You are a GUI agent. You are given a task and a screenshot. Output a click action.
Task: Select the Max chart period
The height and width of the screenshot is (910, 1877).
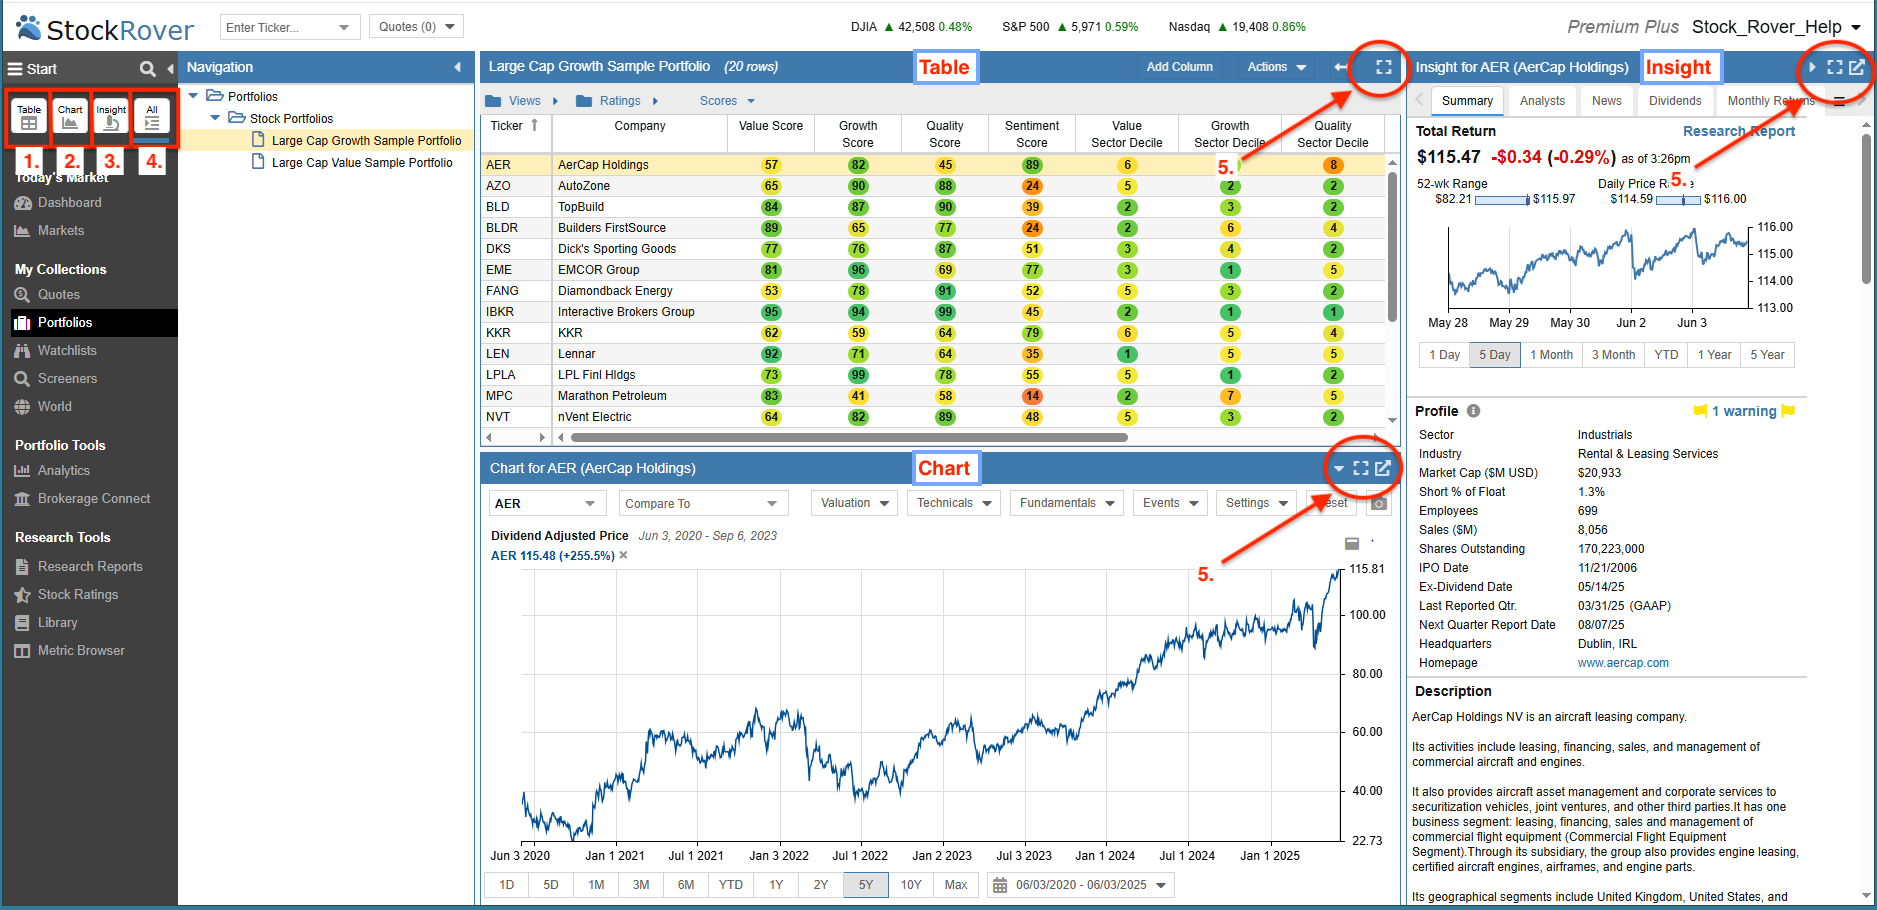pos(956,885)
